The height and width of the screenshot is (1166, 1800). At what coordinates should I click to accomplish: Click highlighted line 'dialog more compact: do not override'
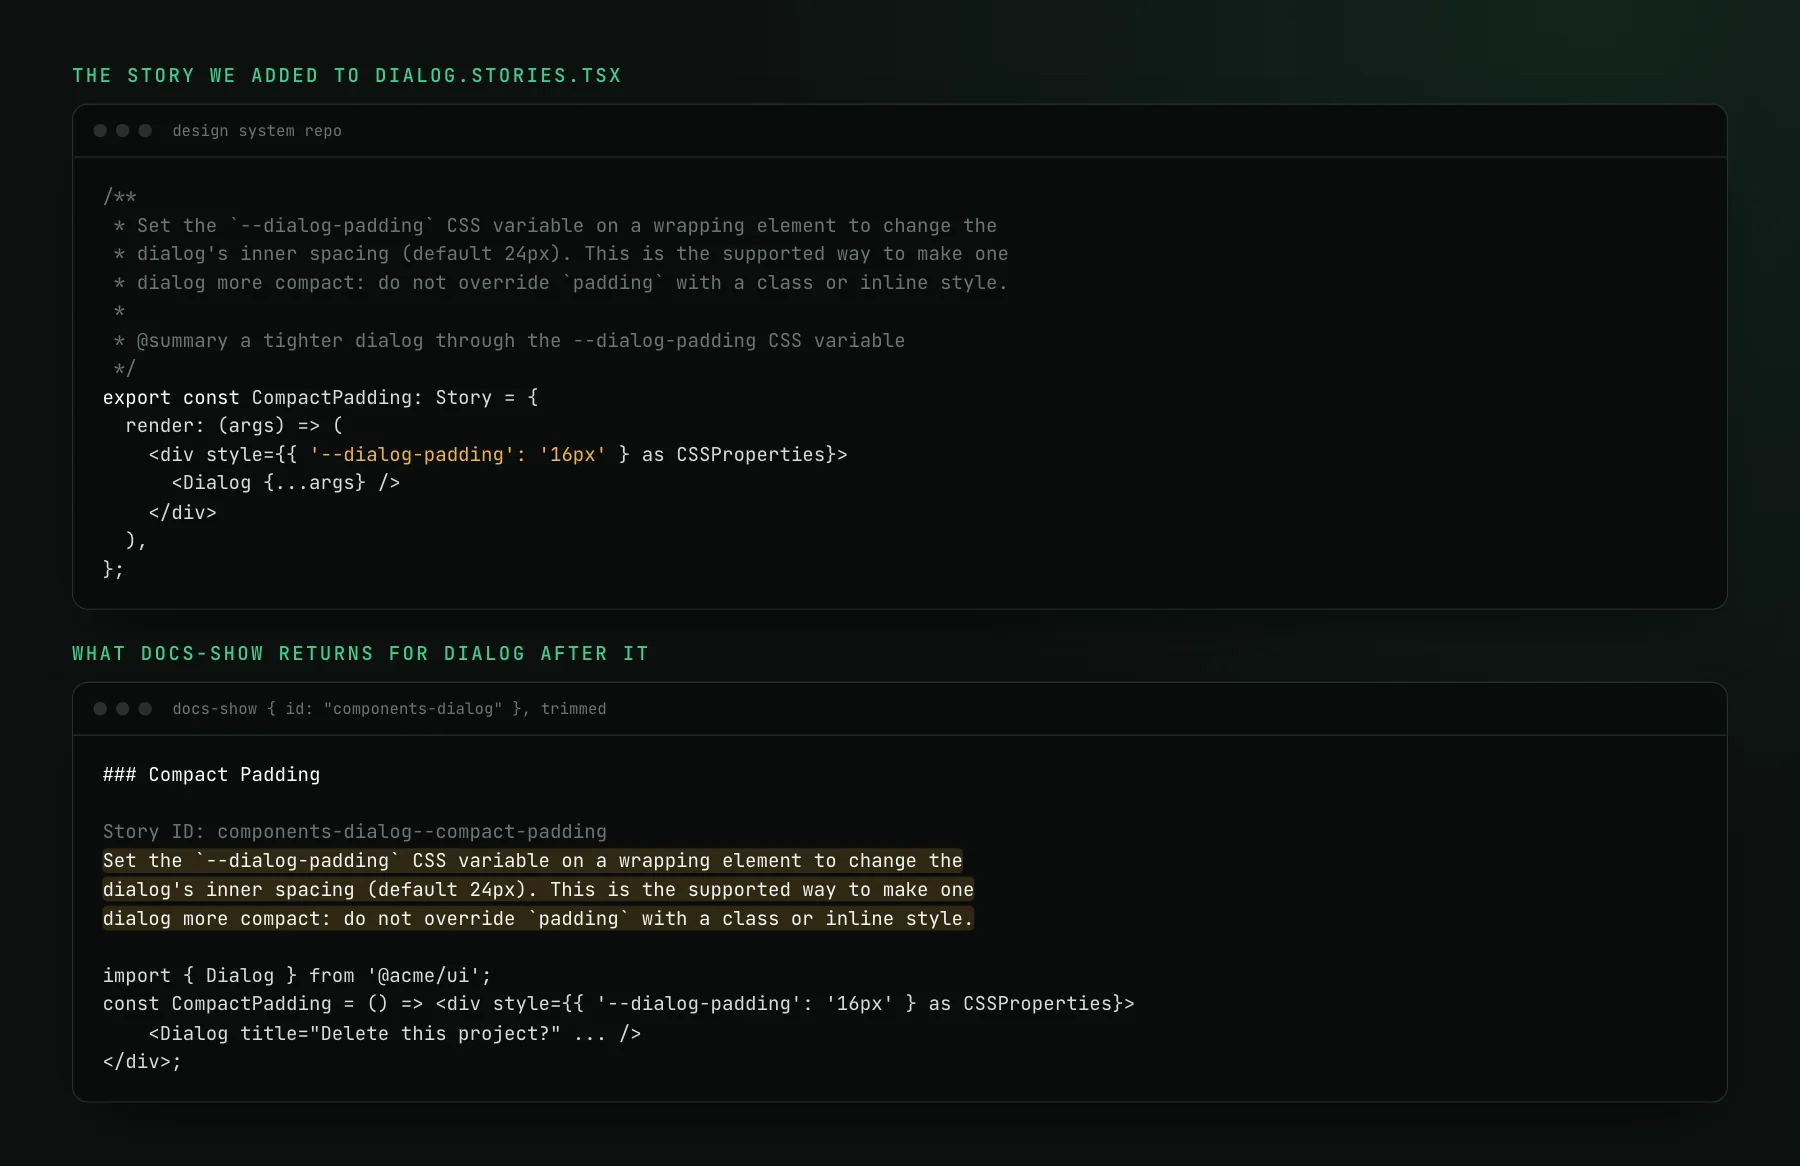click(x=538, y=919)
